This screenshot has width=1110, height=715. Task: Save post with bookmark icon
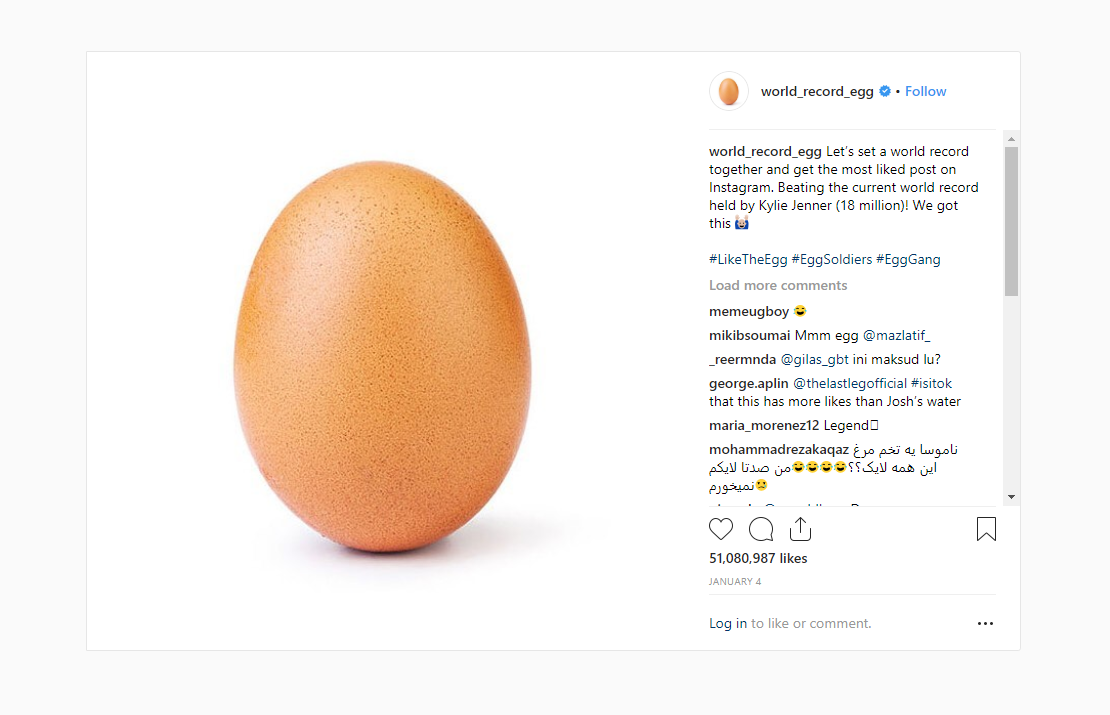click(986, 529)
